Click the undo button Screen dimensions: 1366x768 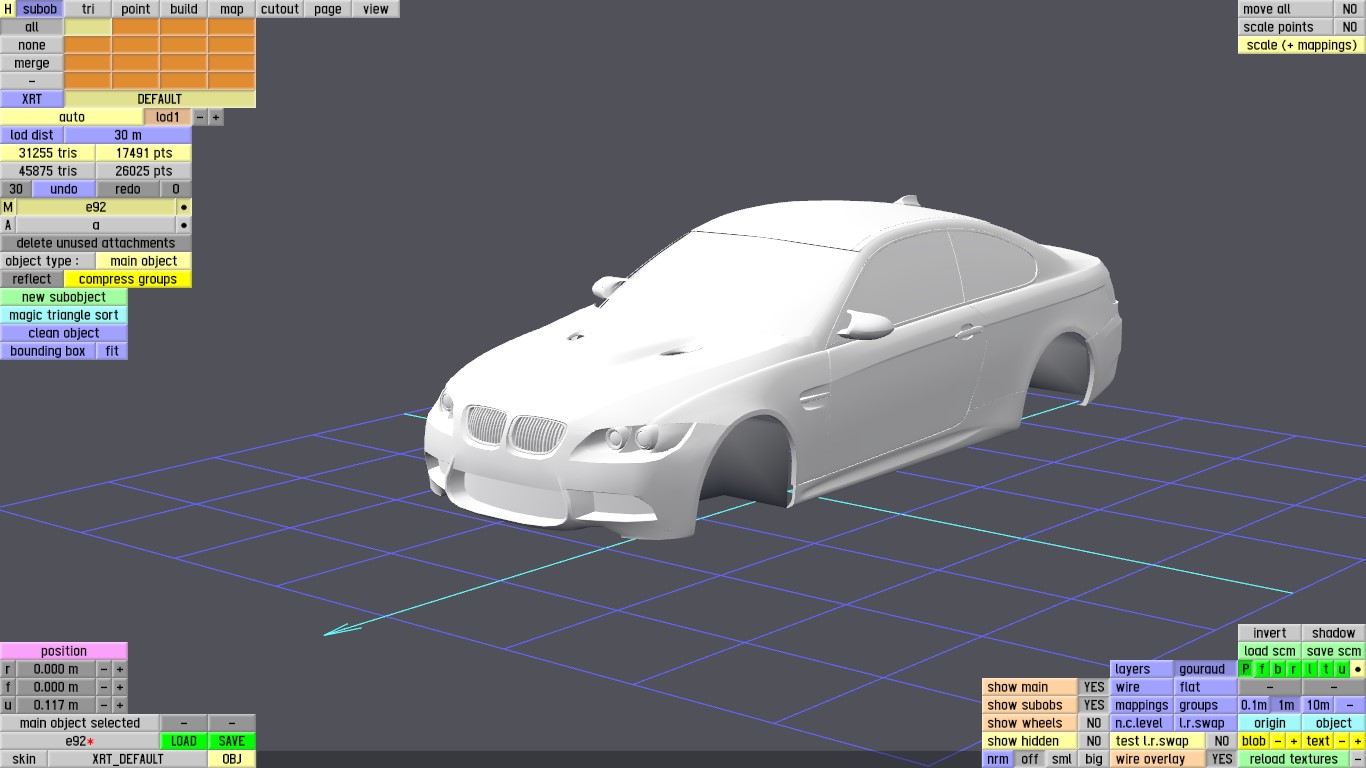coord(64,189)
